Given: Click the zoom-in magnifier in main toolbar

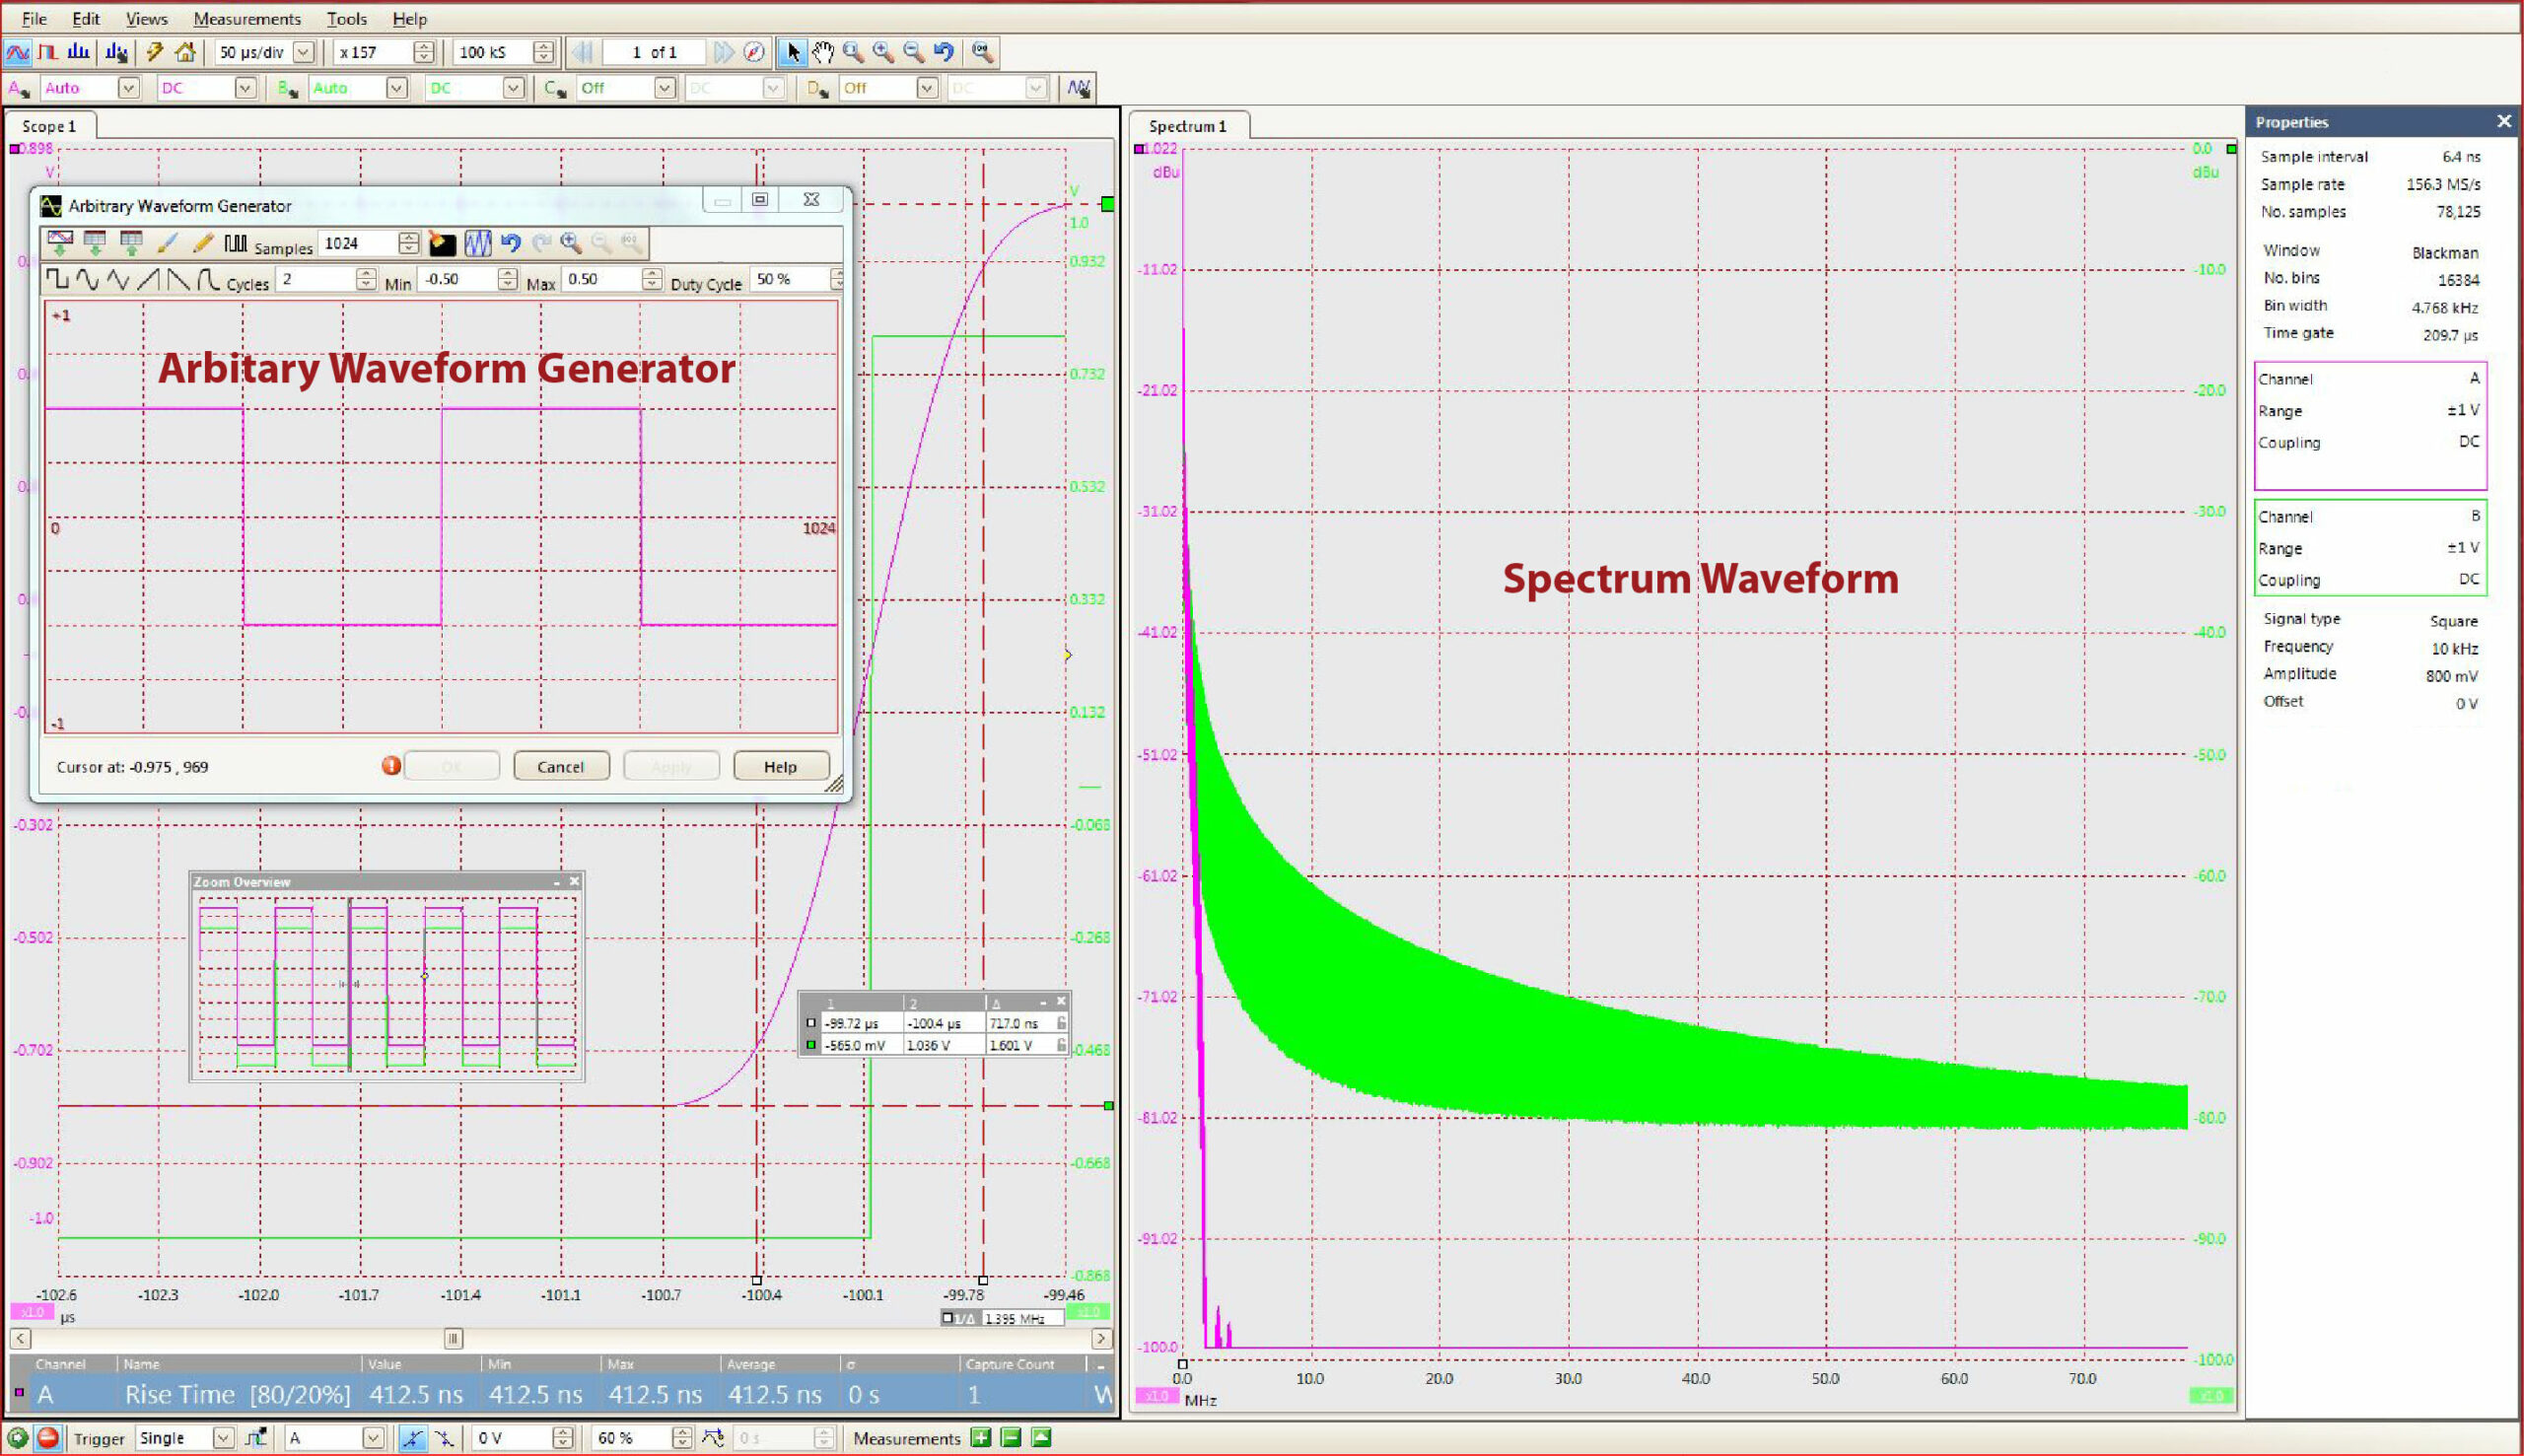Looking at the screenshot, I should click(883, 52).
